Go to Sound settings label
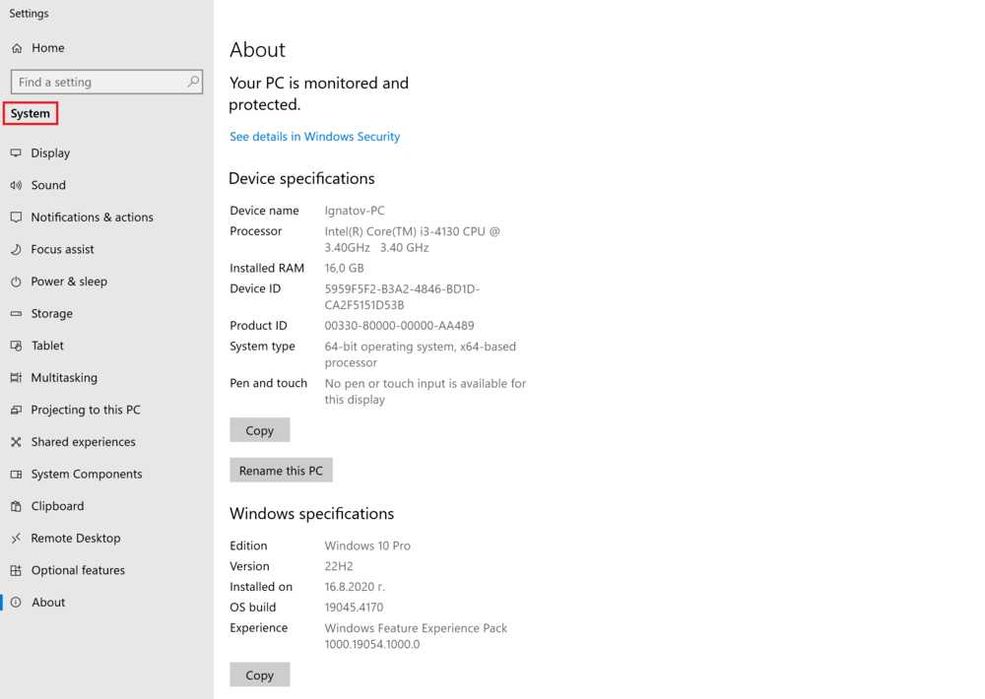Image resolution: width=985 pixels, height=699 pixels. [48, 185]
